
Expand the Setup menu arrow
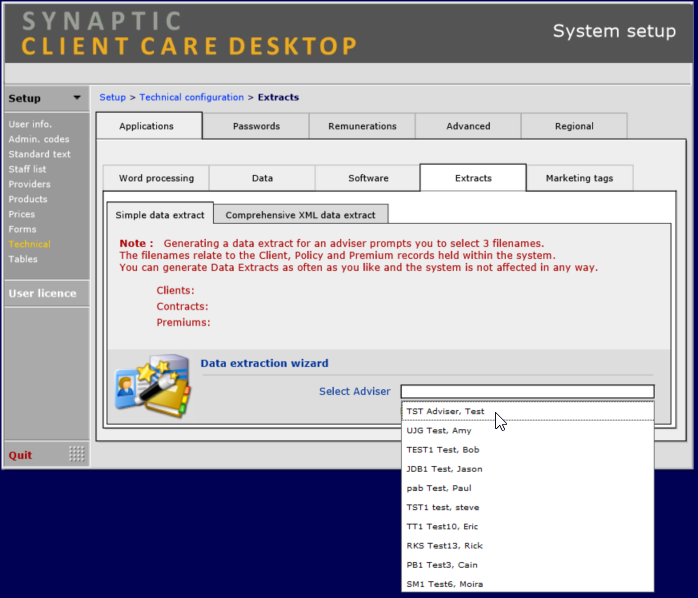click(77, 98)
